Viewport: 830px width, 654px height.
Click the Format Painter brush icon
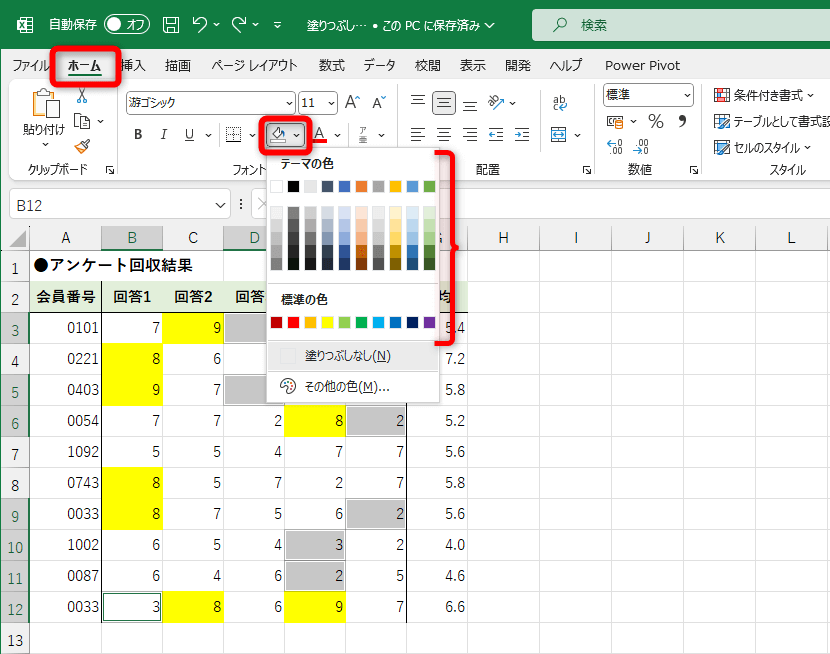point(82,146)
